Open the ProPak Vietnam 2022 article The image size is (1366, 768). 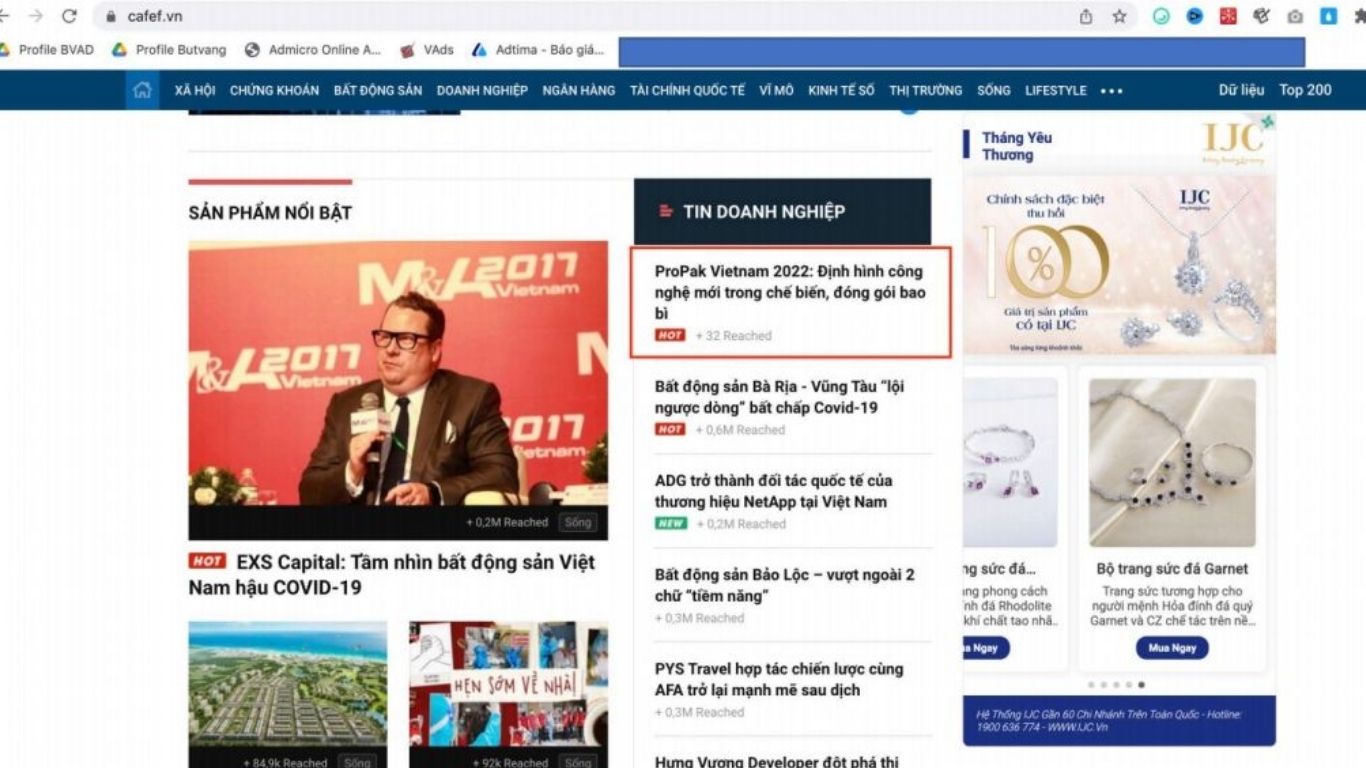tap(790, 292)
